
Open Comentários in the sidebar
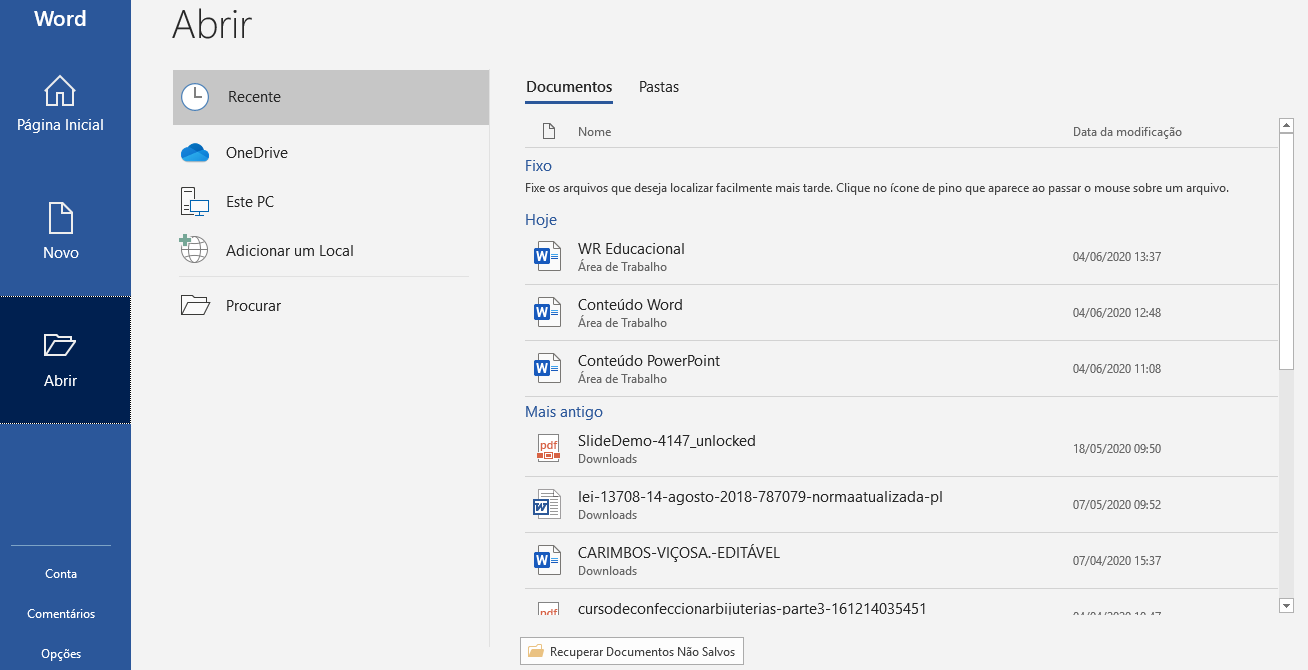coord(61,614)
